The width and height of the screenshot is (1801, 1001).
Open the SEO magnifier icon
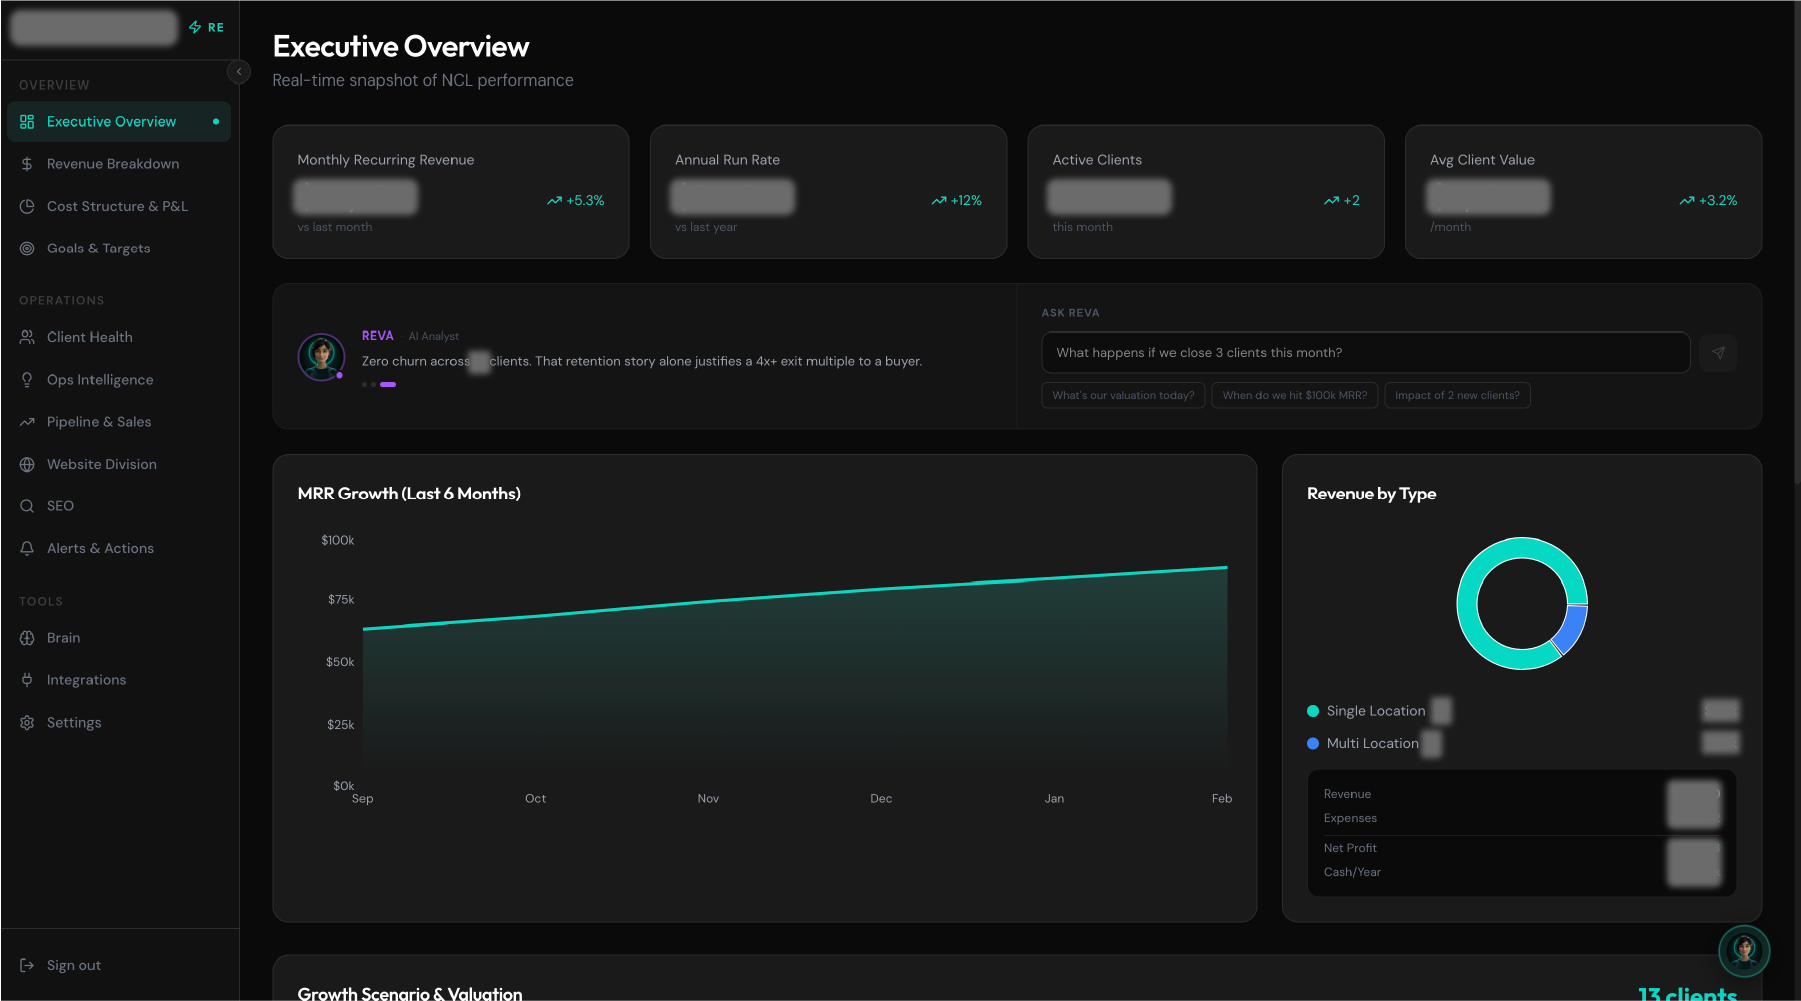27,505
